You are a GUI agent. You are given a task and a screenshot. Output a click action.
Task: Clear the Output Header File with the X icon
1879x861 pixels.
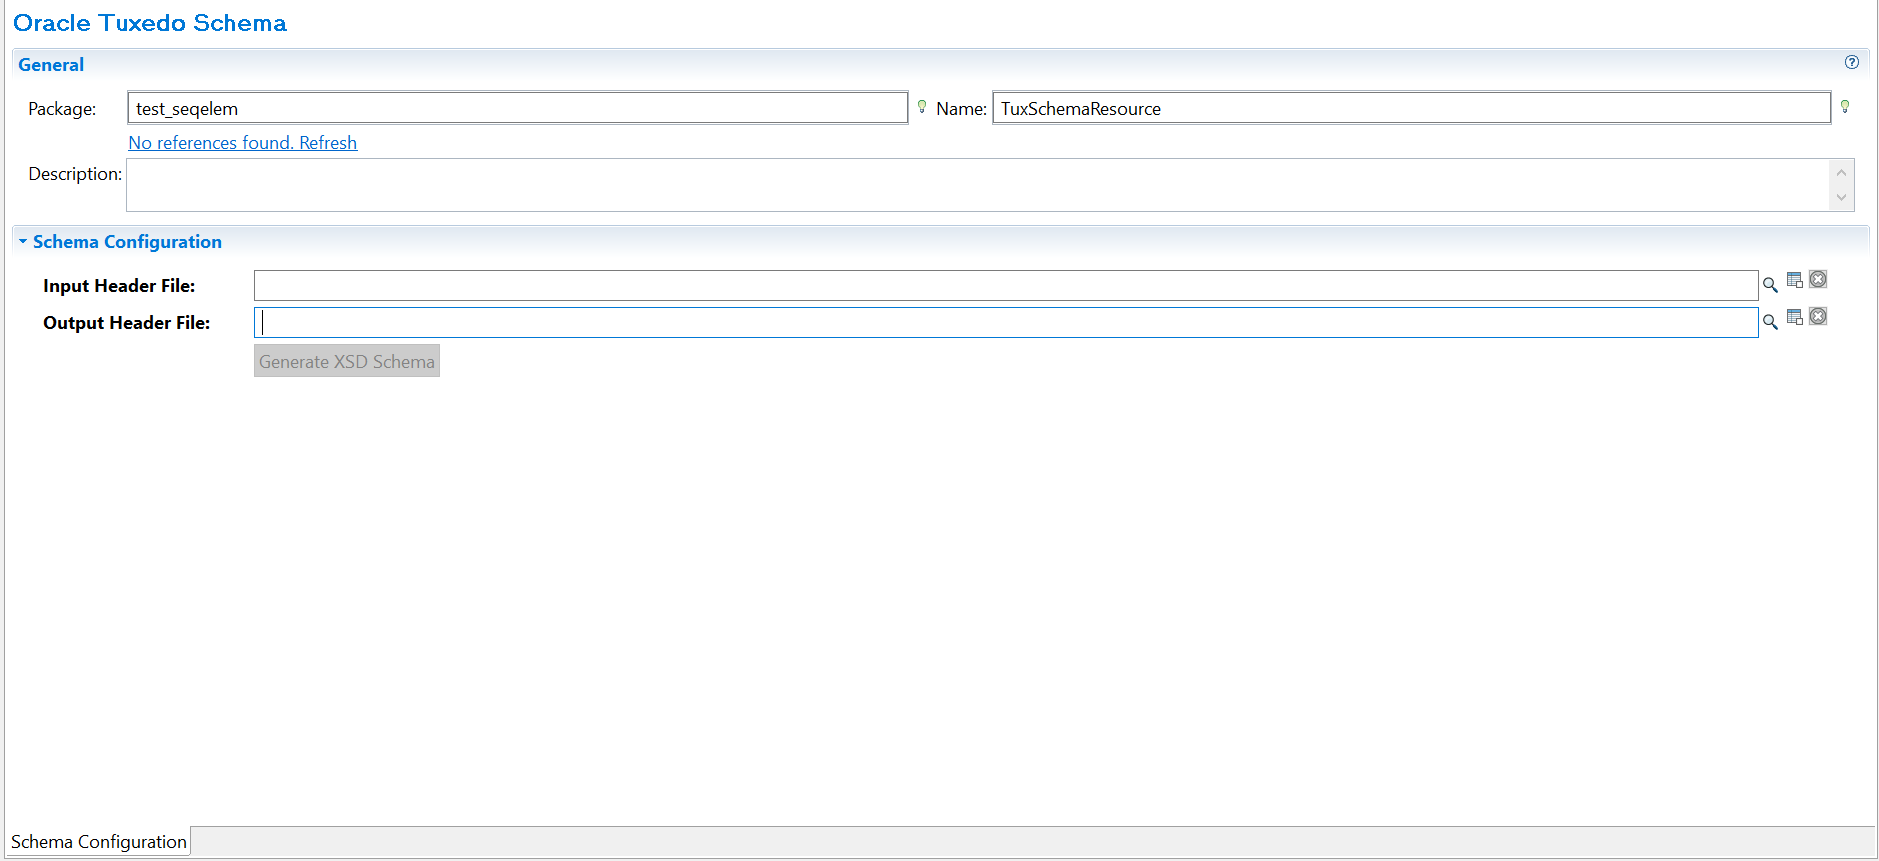(1818, 317)
